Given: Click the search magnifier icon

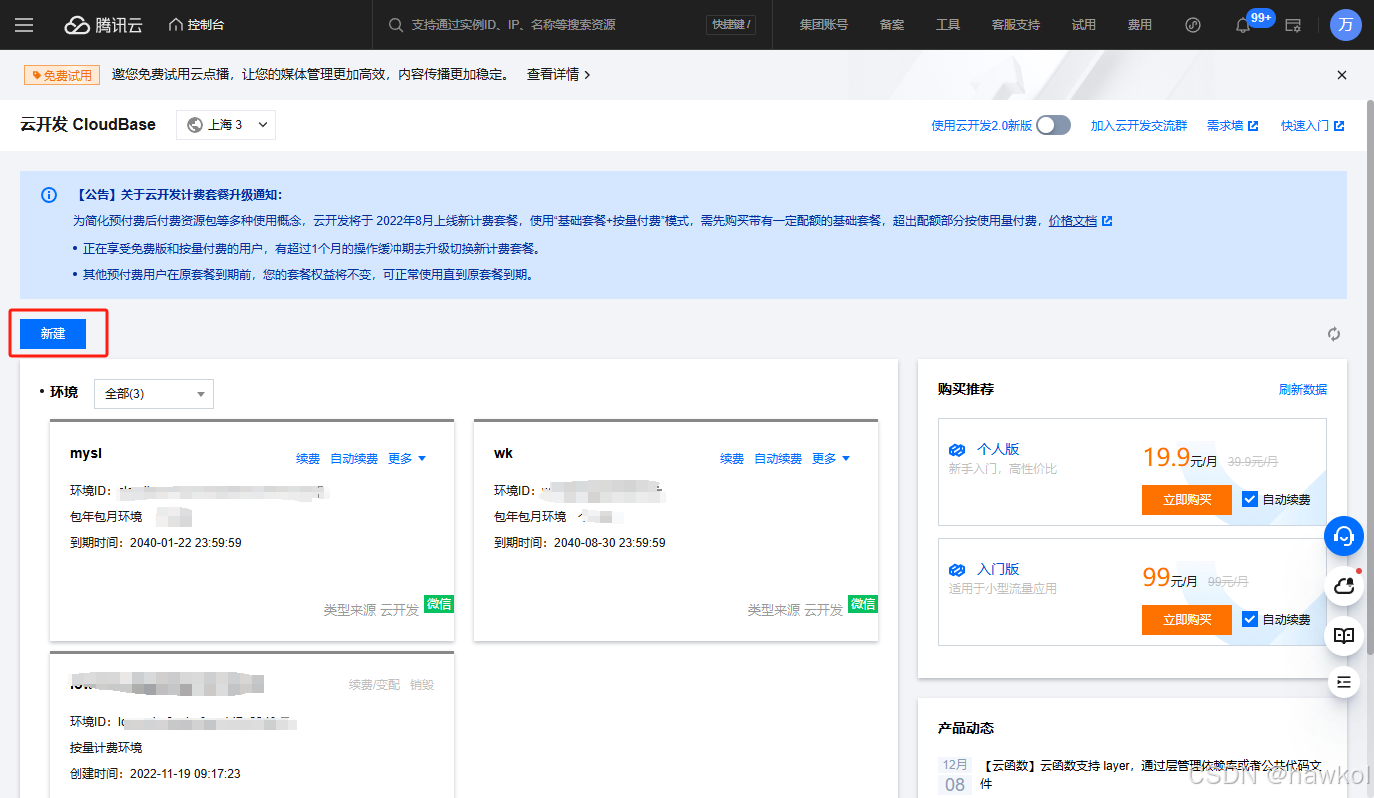Looking at the screenshot, I should tap(395, 25).
